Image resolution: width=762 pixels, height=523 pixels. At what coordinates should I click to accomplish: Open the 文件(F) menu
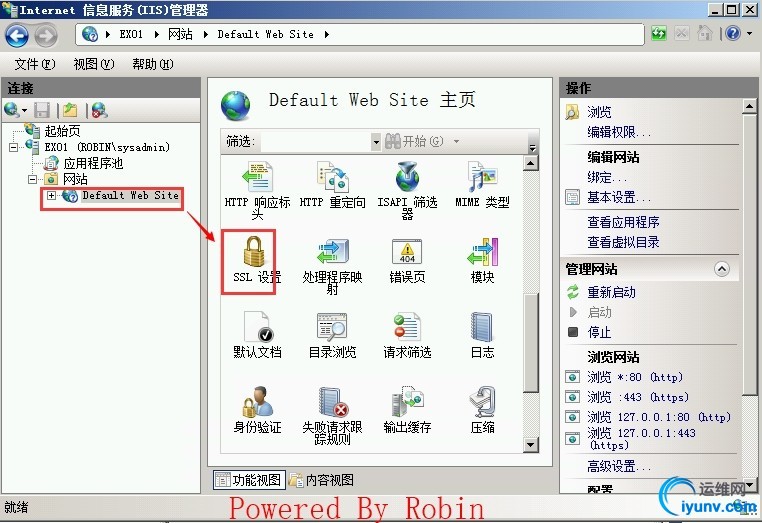coord(35,64)
